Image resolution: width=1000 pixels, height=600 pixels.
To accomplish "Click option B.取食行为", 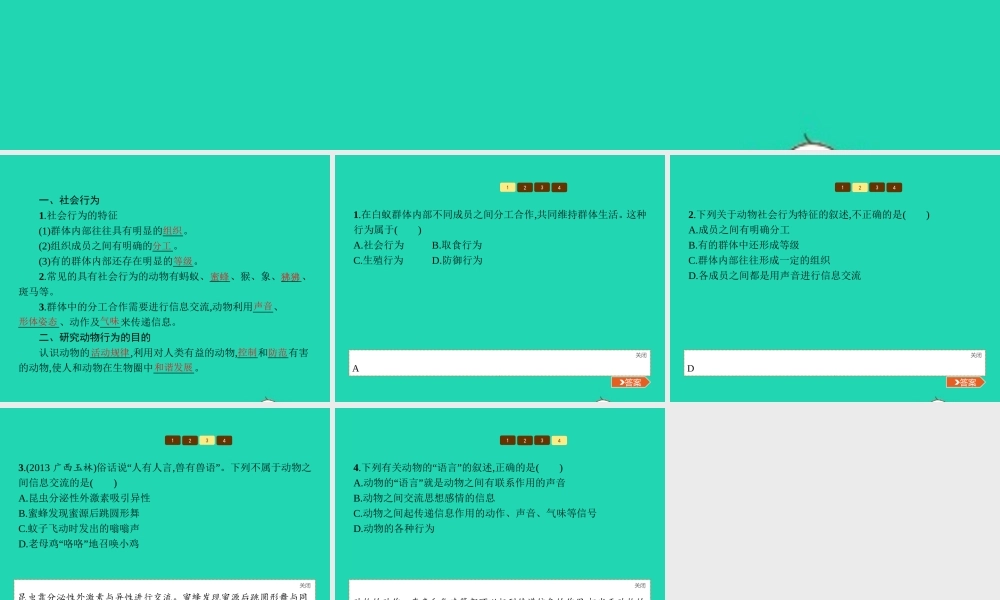I will point(457,245).
